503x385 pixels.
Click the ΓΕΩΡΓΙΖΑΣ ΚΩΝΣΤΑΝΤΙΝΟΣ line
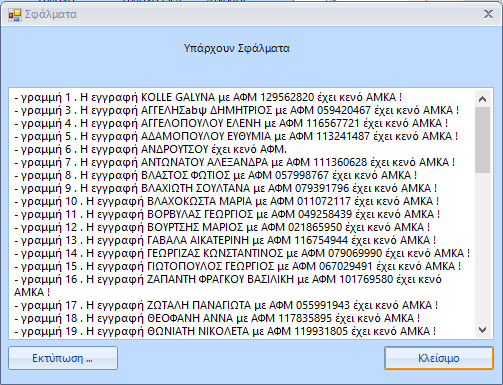[x=242, y=253]
